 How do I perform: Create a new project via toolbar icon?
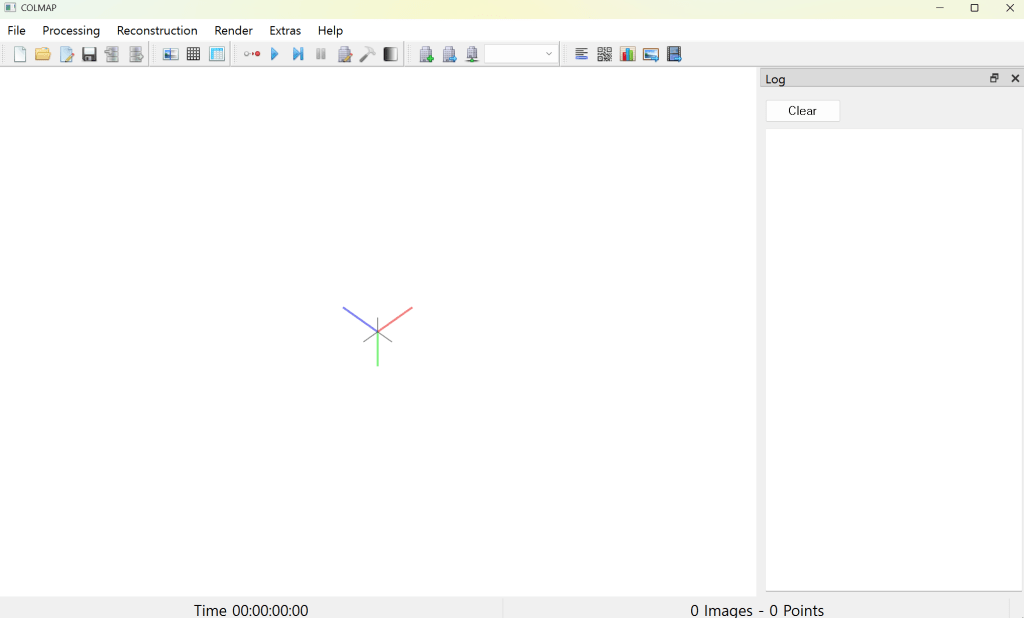pyautogui.click(x=20, y=54)
